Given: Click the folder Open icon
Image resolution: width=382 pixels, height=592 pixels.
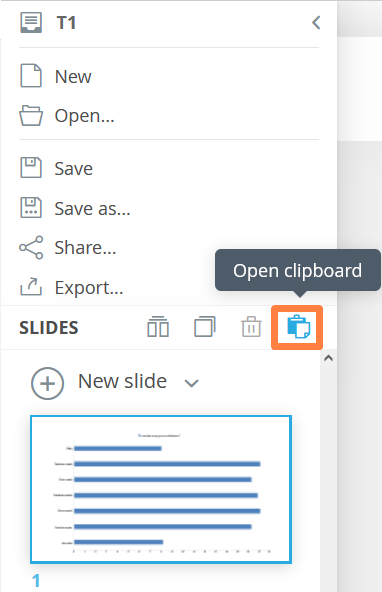Looking at the screenshot, I should pos(31,116).
